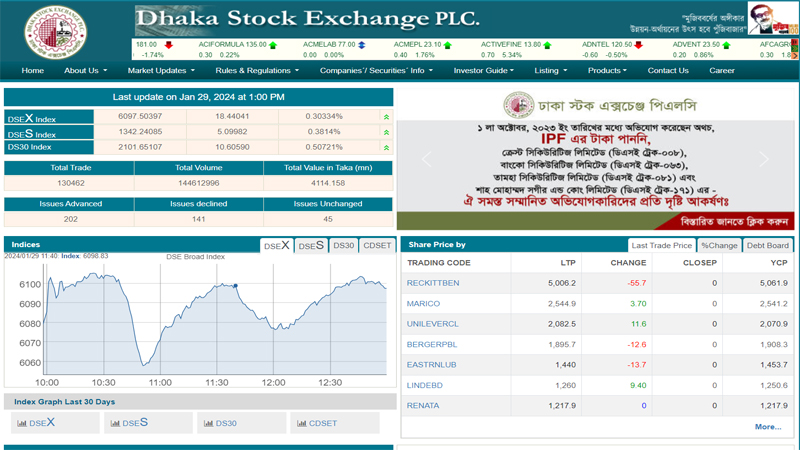Click the Dhaka Stock Exchange logo
Viewport: 800px width, 450px height.
tap(56, 31)
